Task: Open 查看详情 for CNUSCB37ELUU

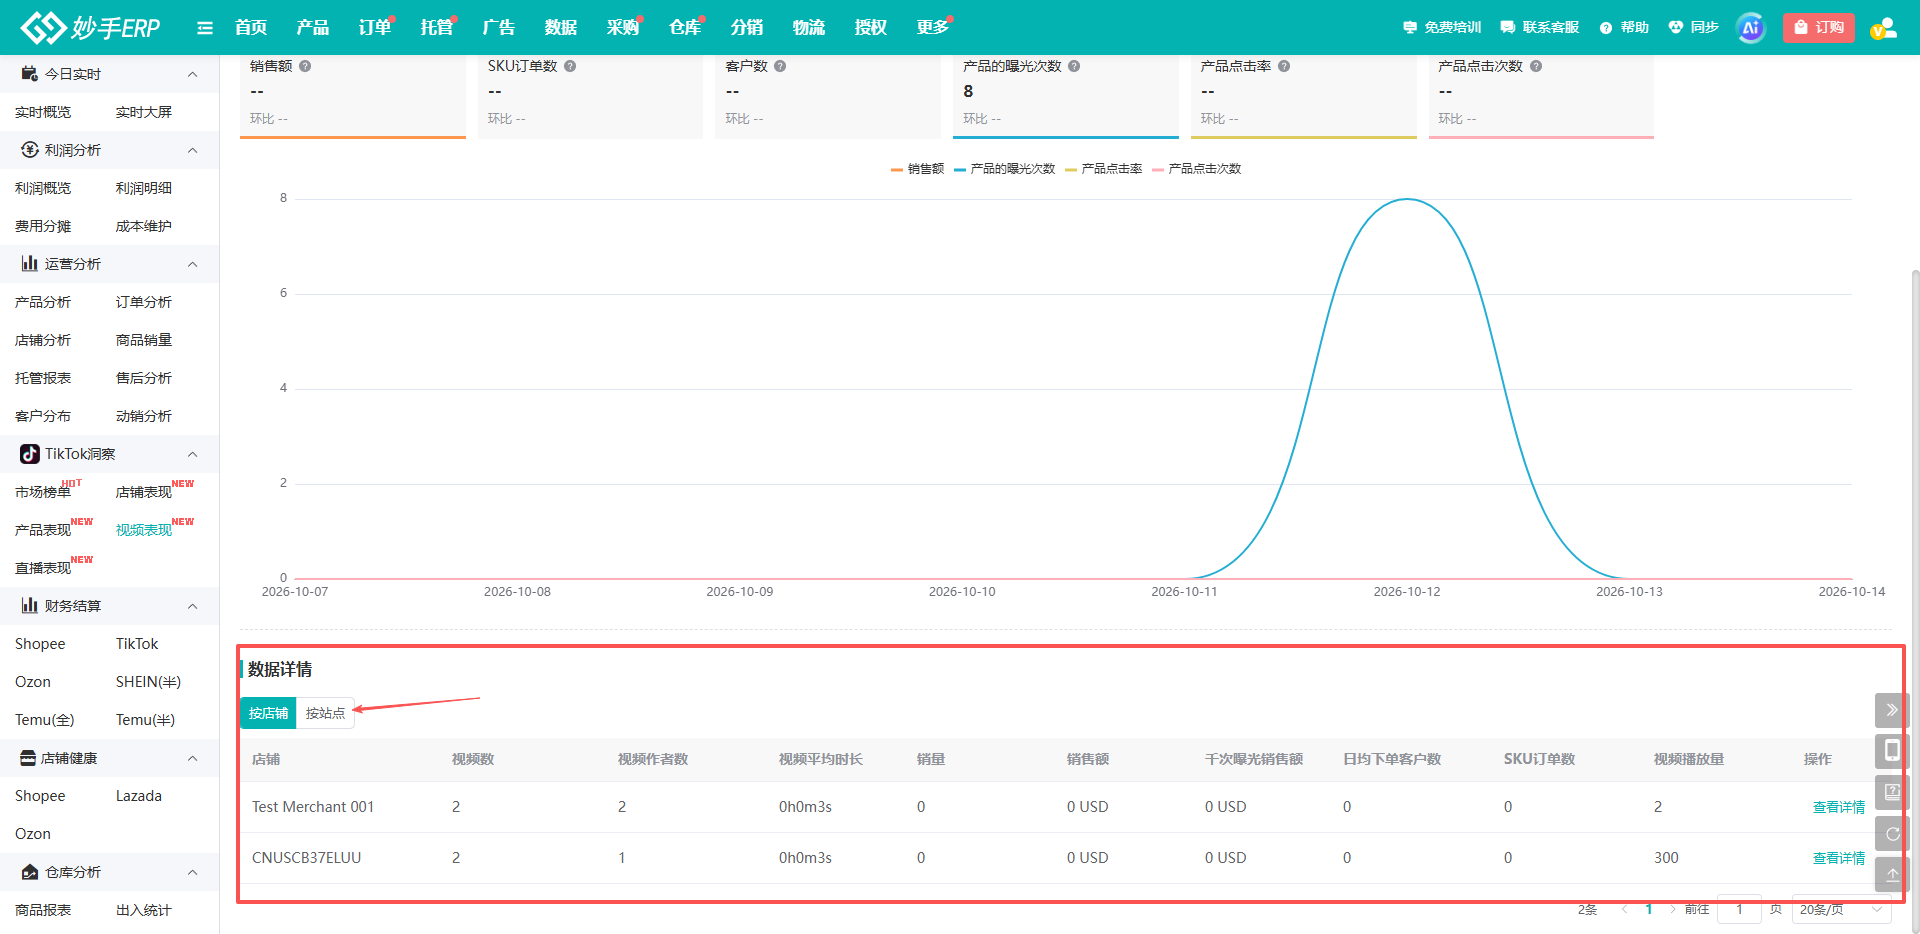Action: click(1838, 858)
